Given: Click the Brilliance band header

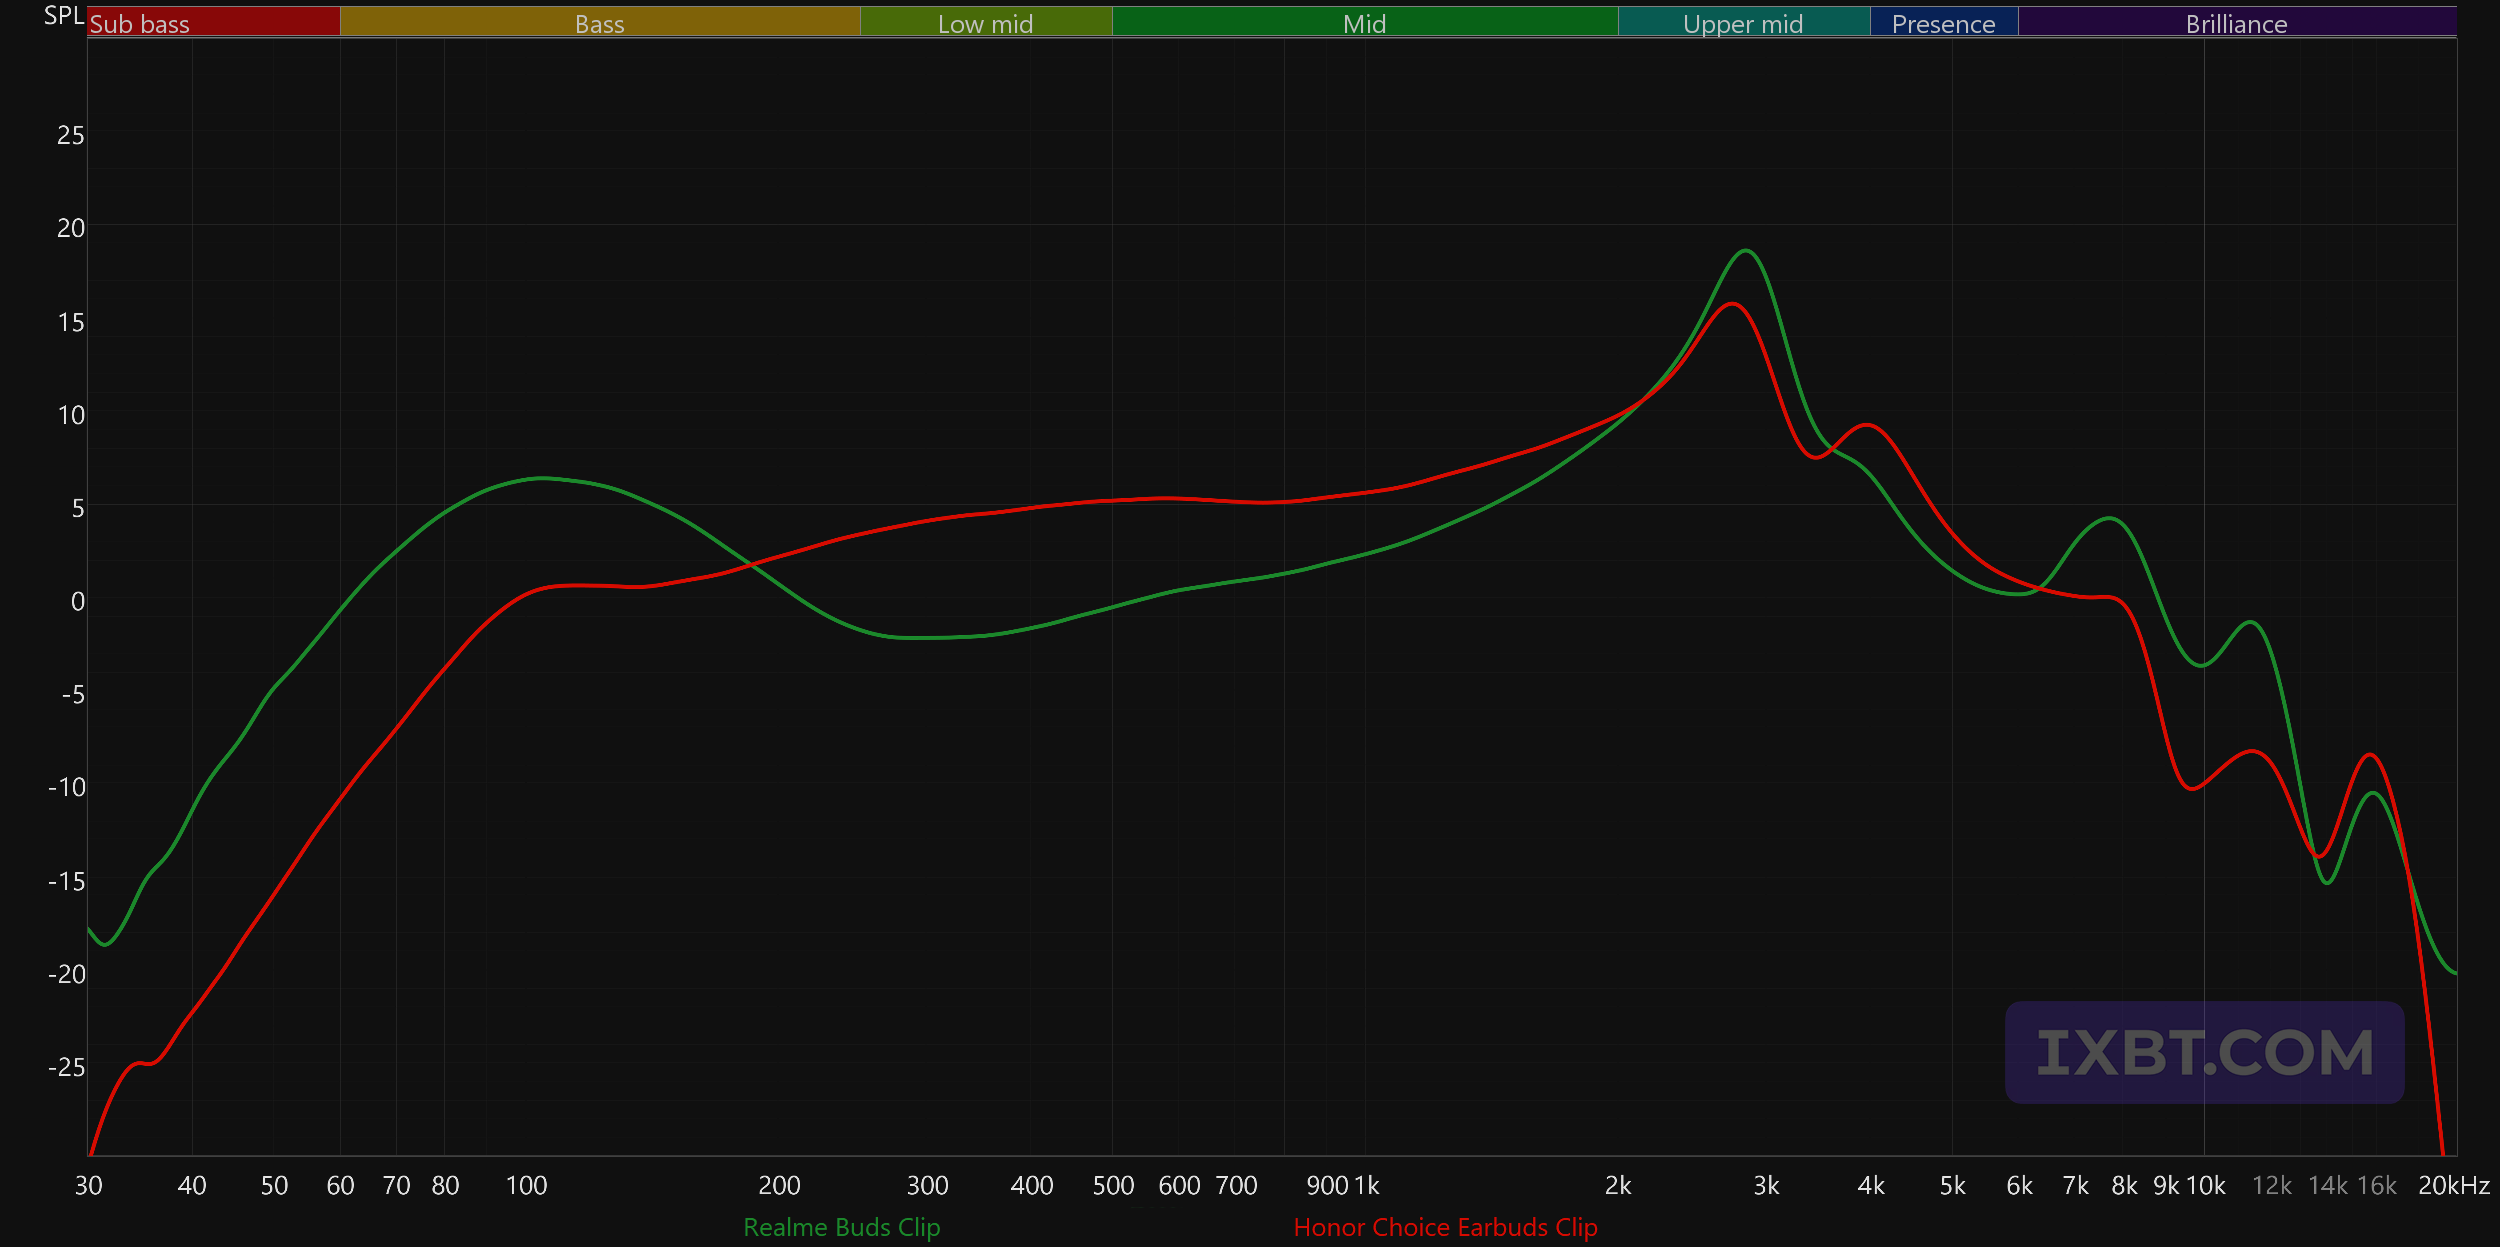Looking at the screenshot, I should pyautogui.click(x=2236, y=22).
